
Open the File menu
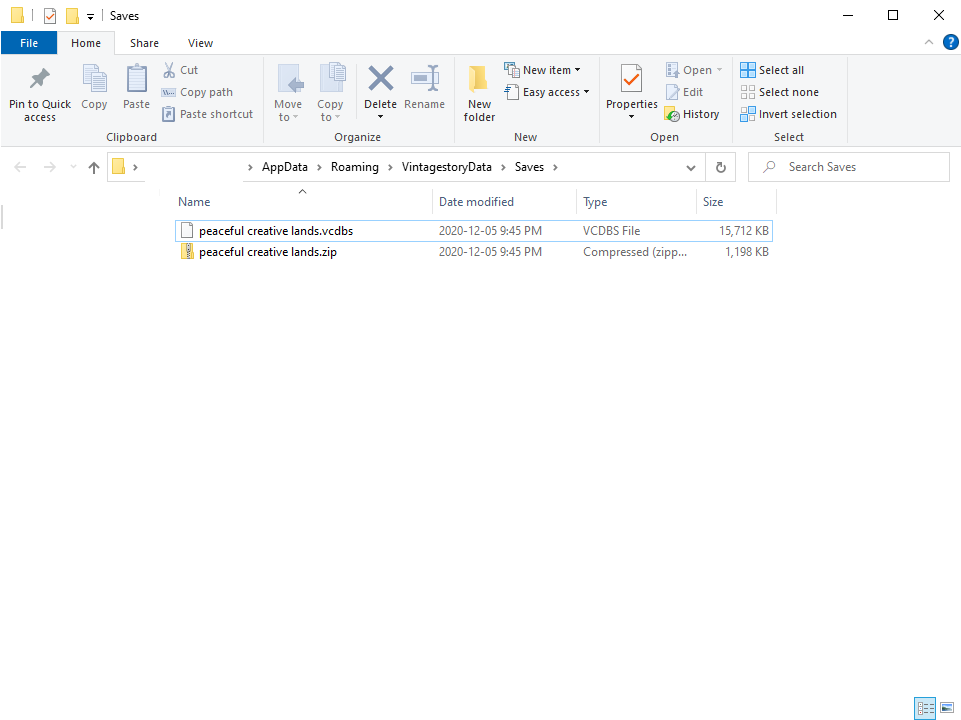coord(29,43)
